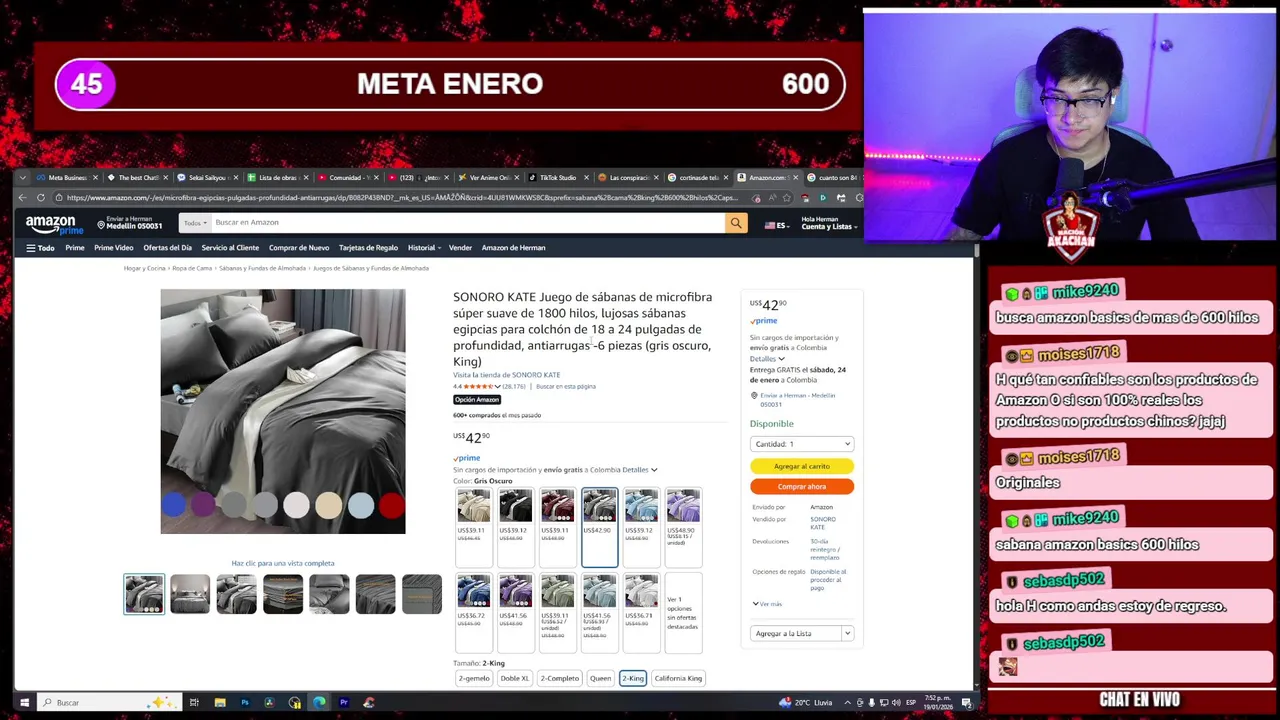Click Ver 1 opciones sin ofertas destacadas
The width and height of the screenshot is (1280, 720).
tap(682, 613)
